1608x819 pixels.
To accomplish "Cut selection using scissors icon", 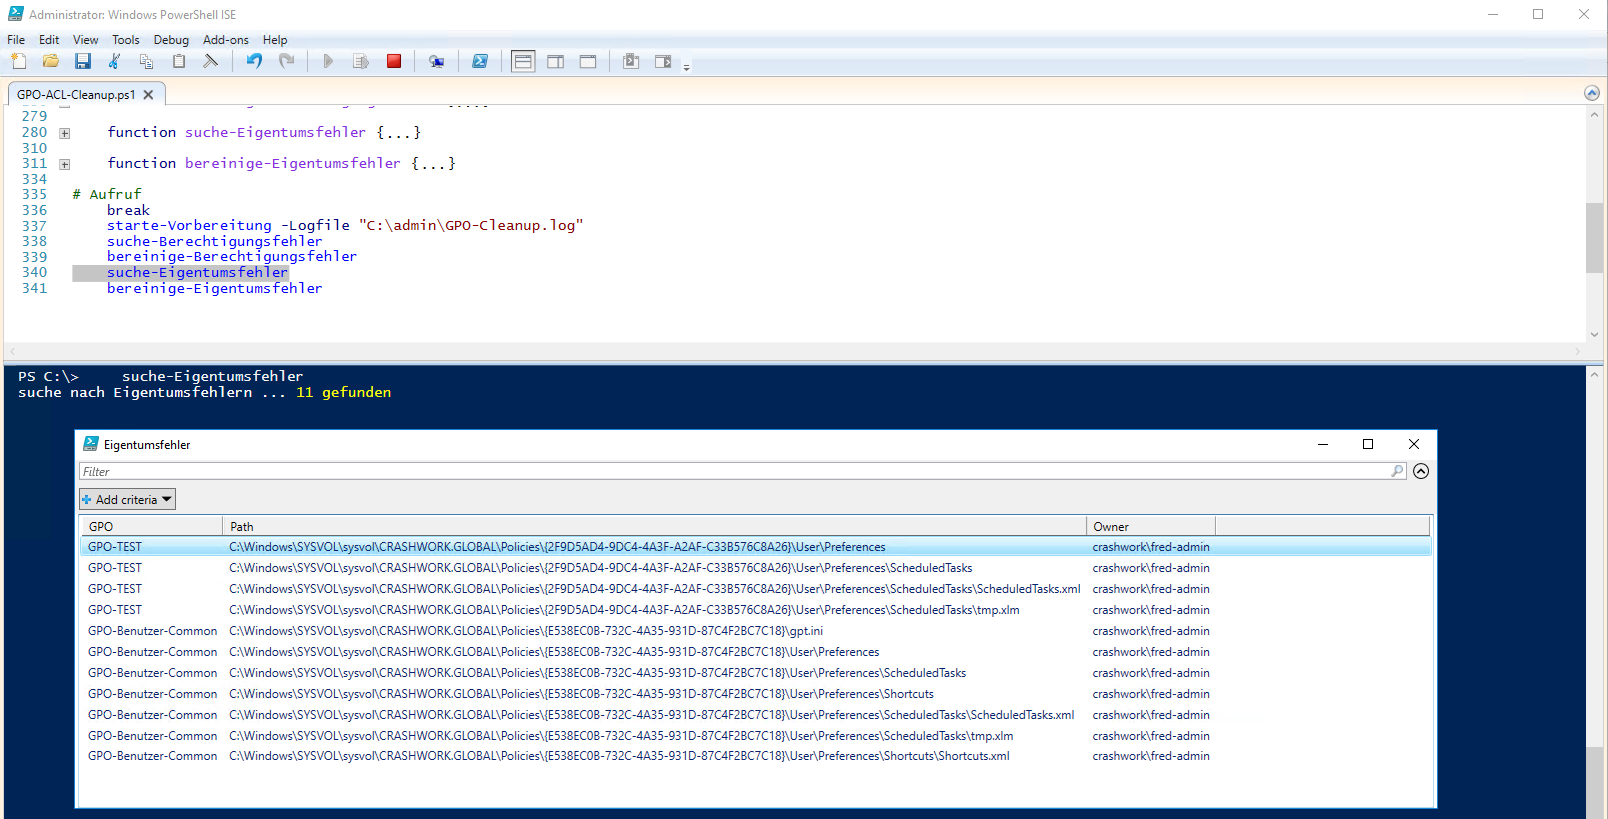I will (115, 61).
